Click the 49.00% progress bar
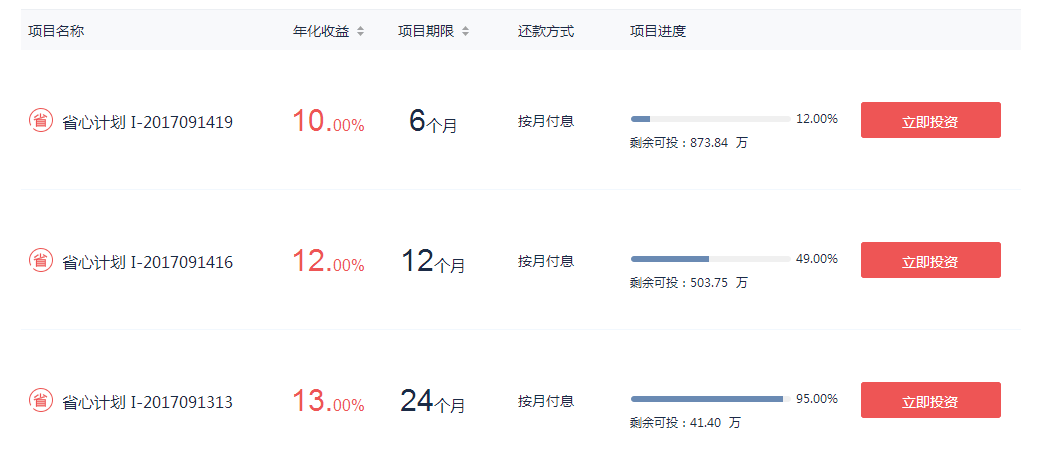The width and height of the screenshot is (1037, 468). click(710, 259)
